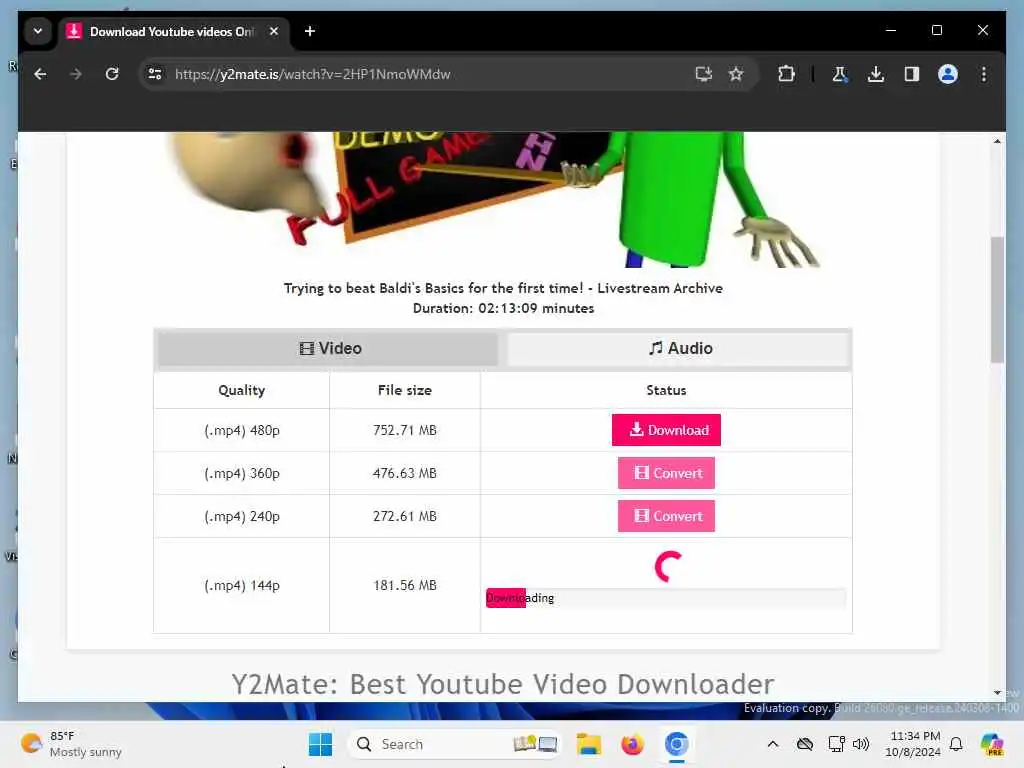Image resolution: width=1024 pixels, height=768 pixels.
Task: Click the Y2Mate: Best Youtube Video Downloader heading
Action: [503, 684]
